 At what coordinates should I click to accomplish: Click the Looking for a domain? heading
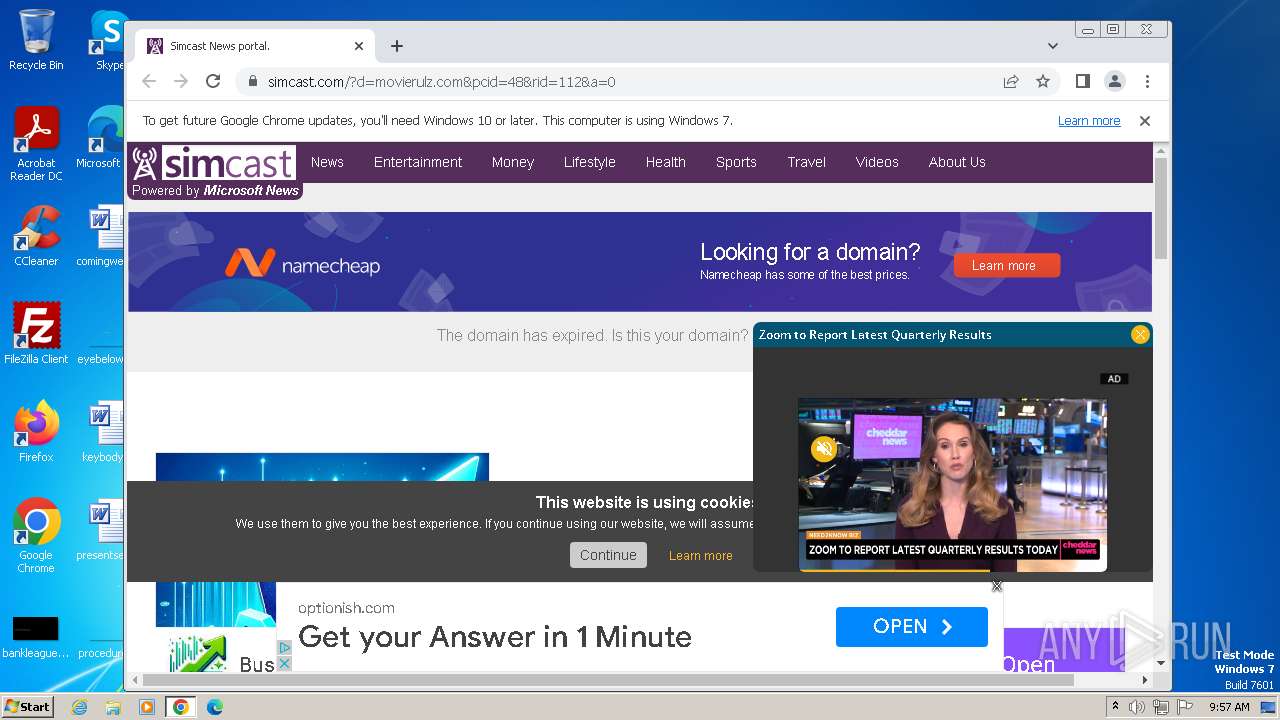click(810, 252)
